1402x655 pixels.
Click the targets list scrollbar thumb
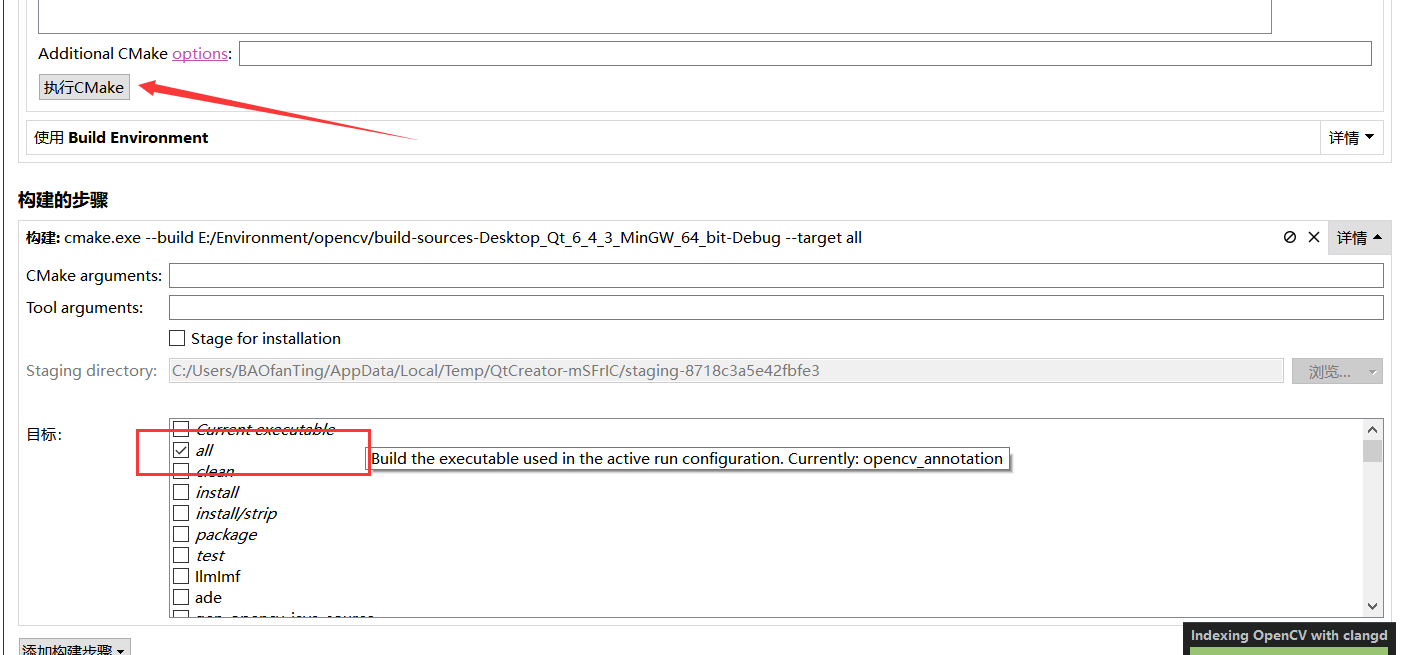click(1372, 451)
